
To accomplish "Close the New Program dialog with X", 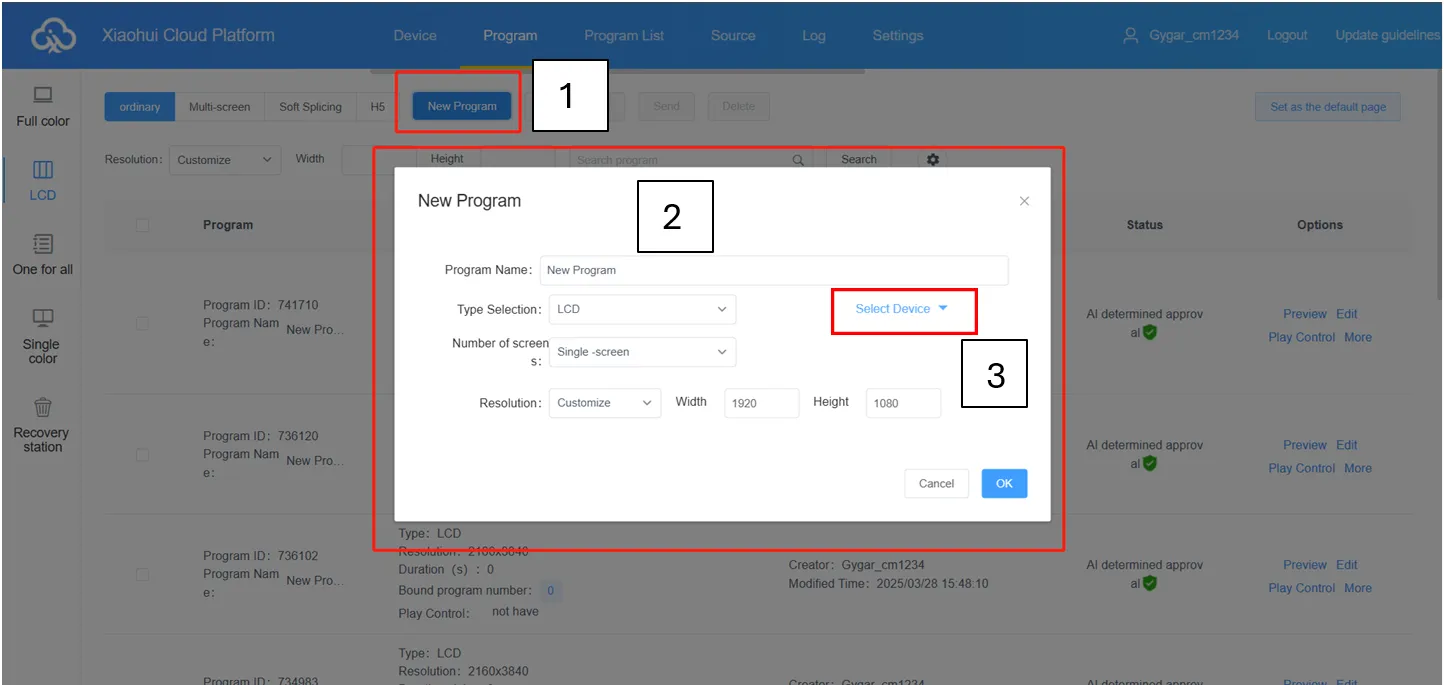I will tap(1024, 201).
